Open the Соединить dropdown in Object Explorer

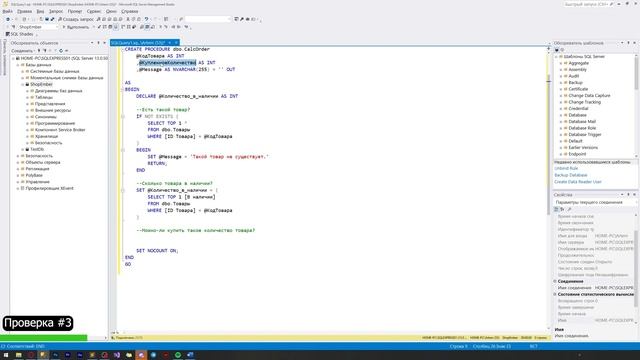pyautogui.click(x=22, y=51)
